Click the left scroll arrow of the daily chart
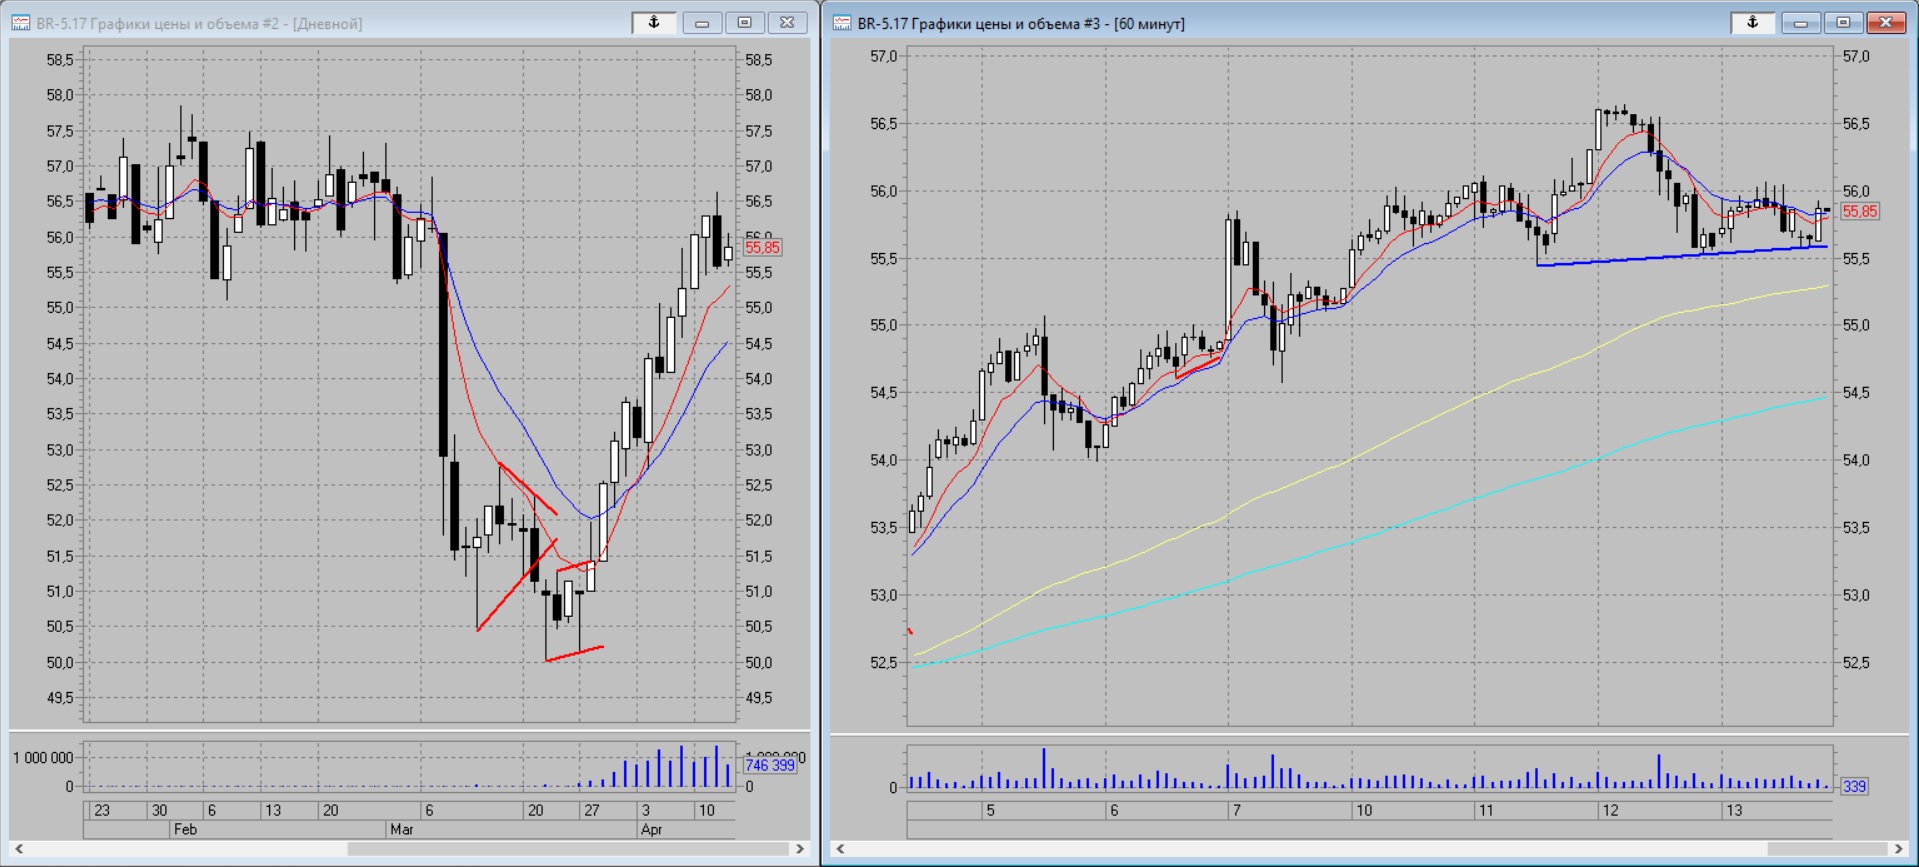 tap(19, 849)
